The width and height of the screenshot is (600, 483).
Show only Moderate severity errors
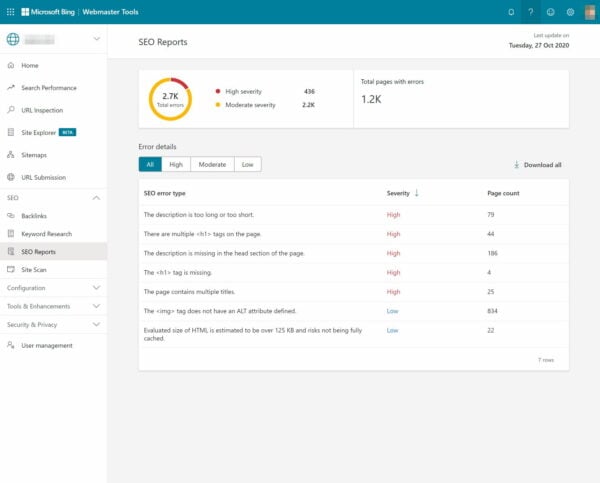pos(212,164)
